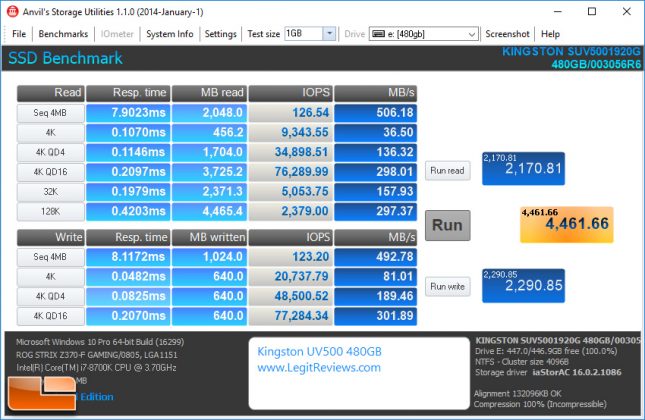
Task: Open the Settings menu
Action: 220,34
